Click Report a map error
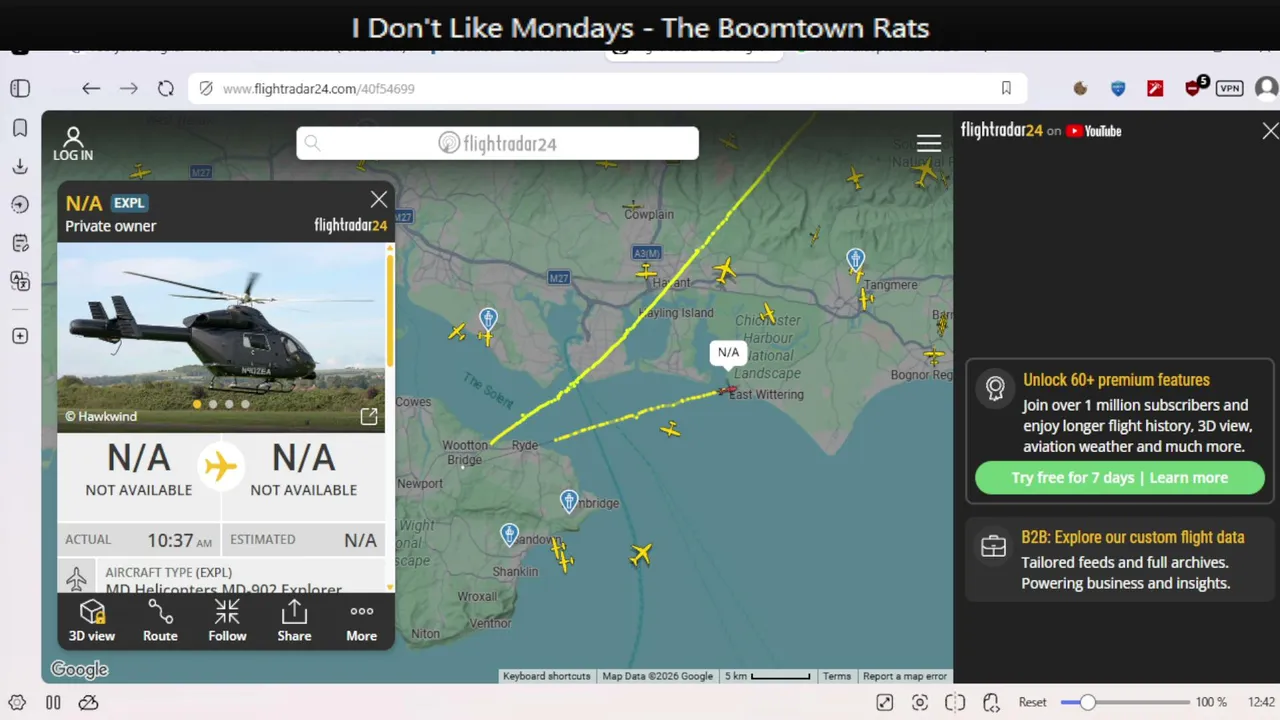 coord(905,676)
